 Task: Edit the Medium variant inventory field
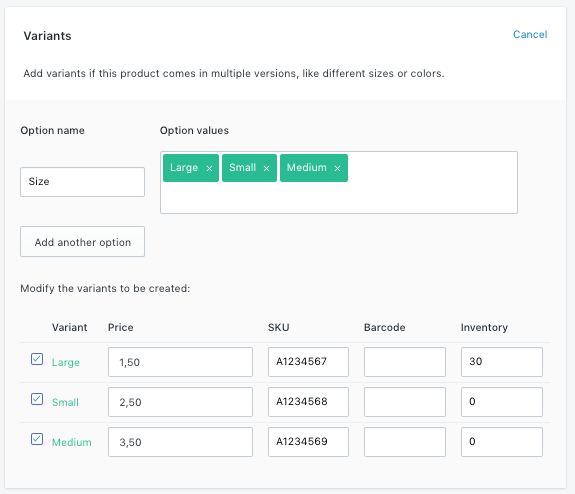tap(502, 442)
